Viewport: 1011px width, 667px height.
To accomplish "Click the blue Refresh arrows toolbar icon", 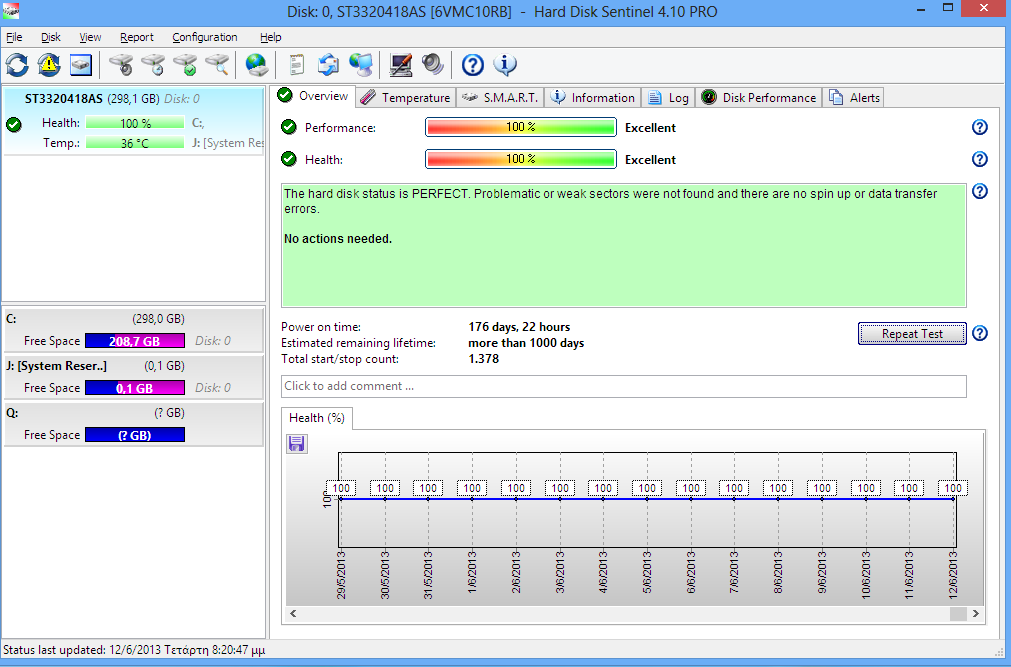I will pyautogui.click(x=17, y=65).
